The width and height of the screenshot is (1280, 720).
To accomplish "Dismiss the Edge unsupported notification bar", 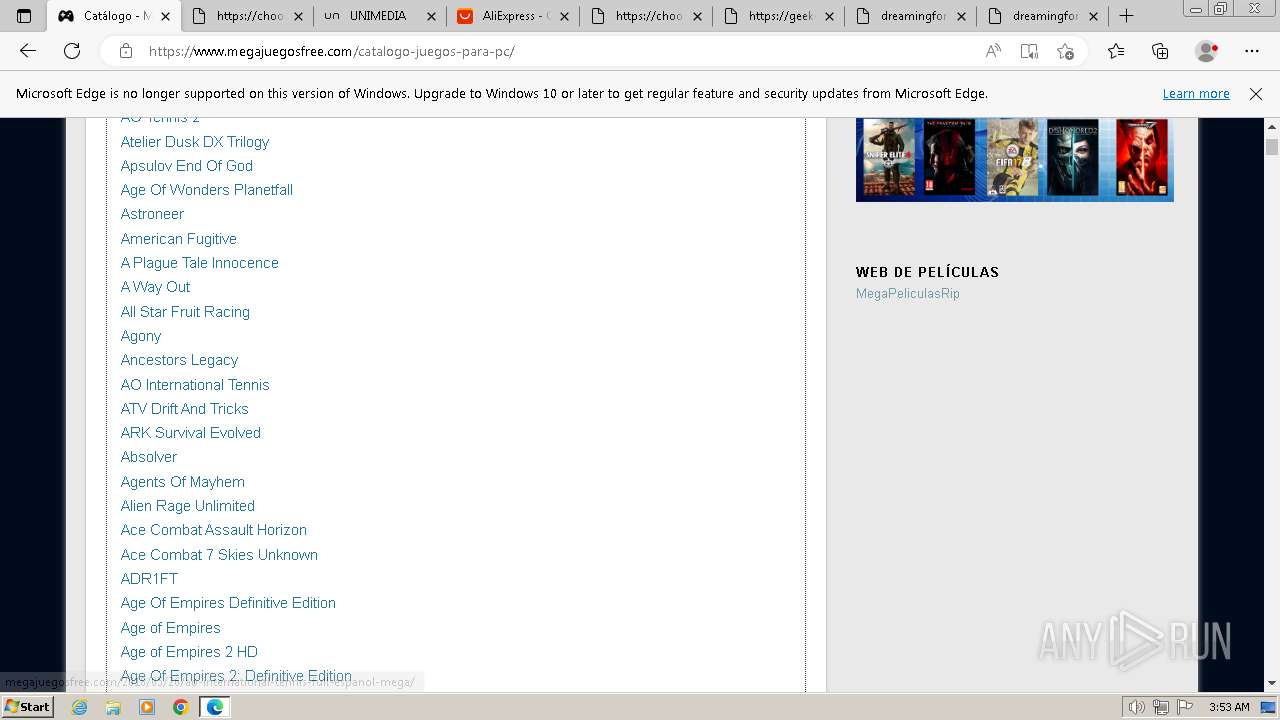I will click(1256, 94).
